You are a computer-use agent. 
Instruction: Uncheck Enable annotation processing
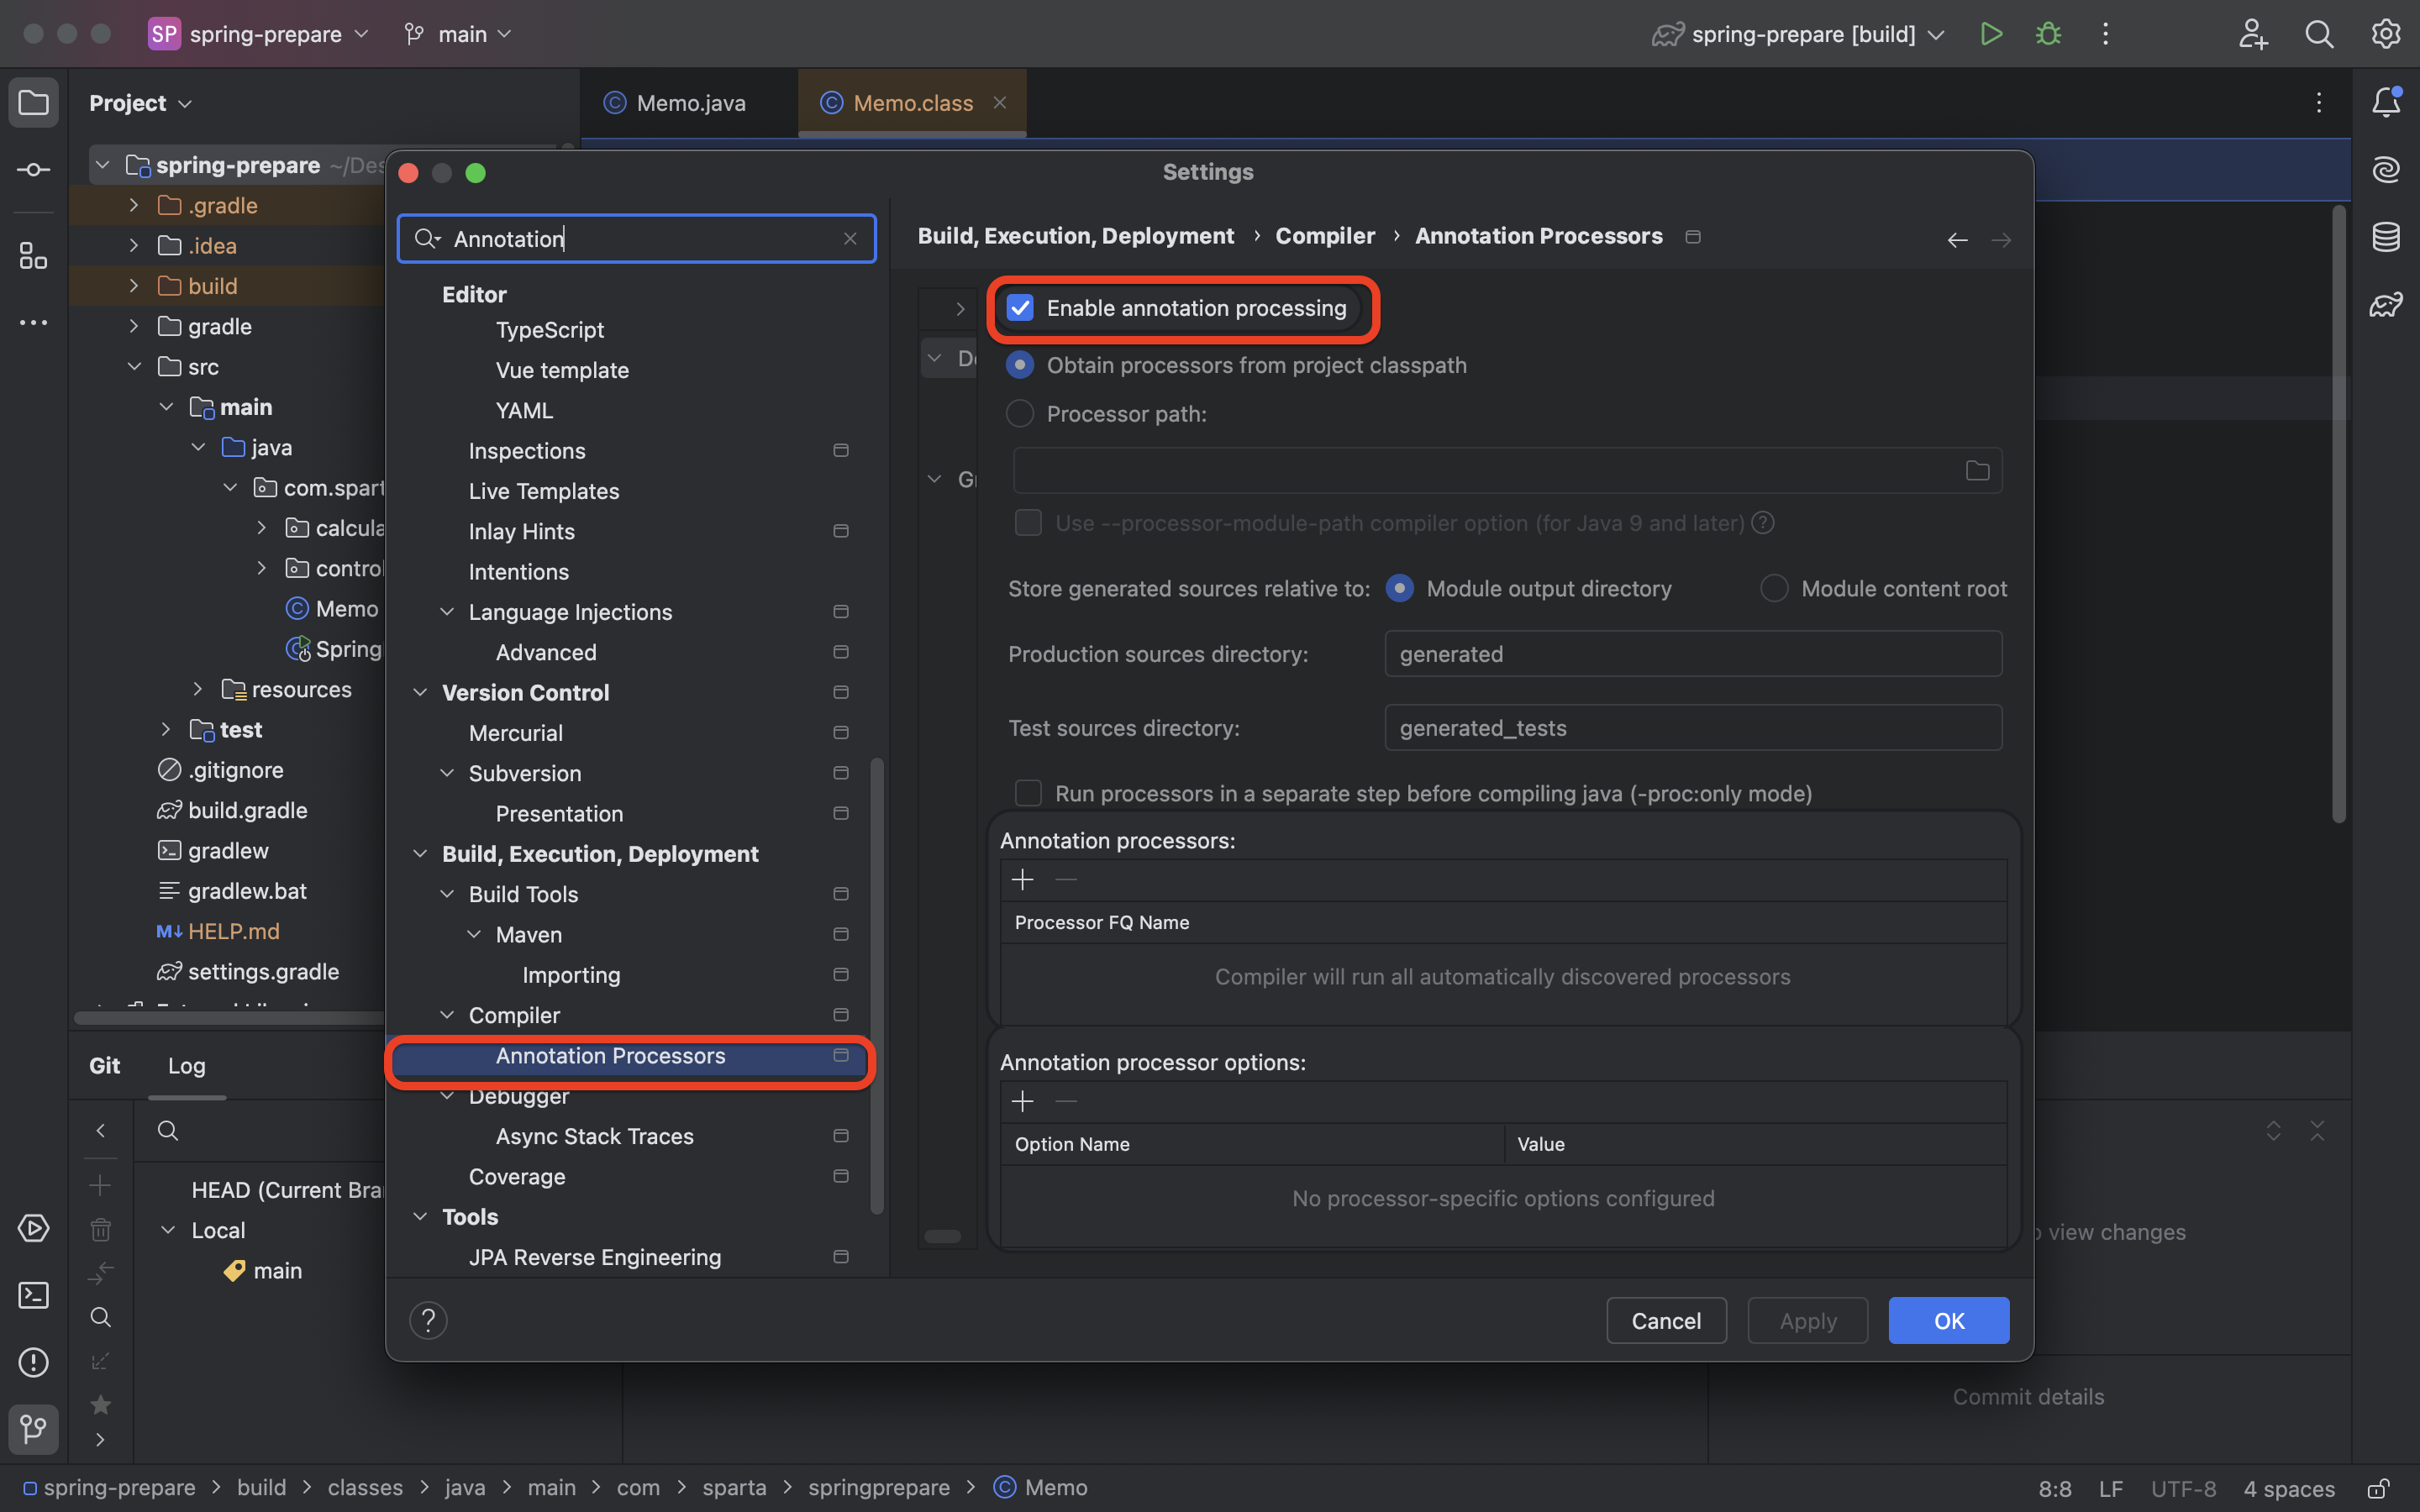pos(1020,308)
